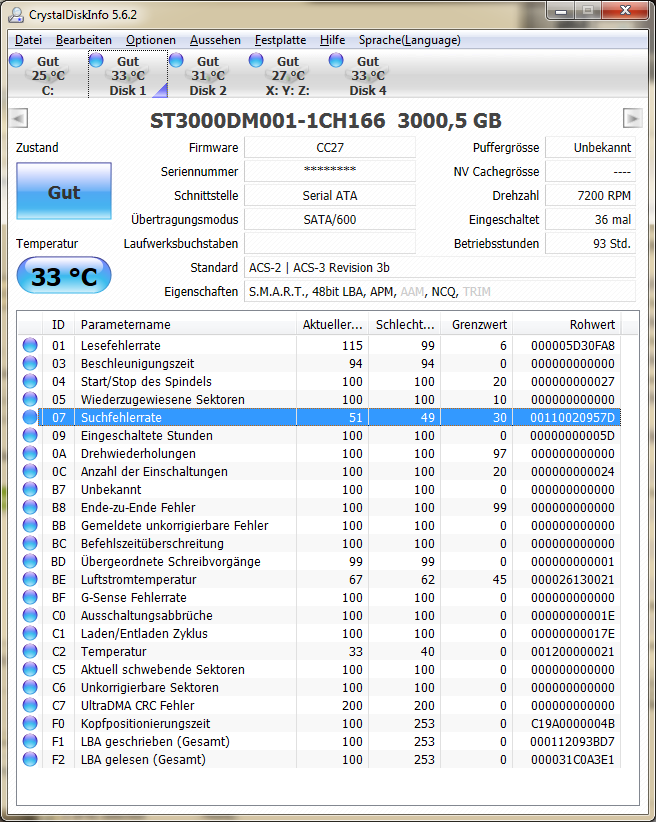This screenshot has height=822, width=656.
Task: Click the Drehzahl field showing 7200 RPM
Action: 590,196
